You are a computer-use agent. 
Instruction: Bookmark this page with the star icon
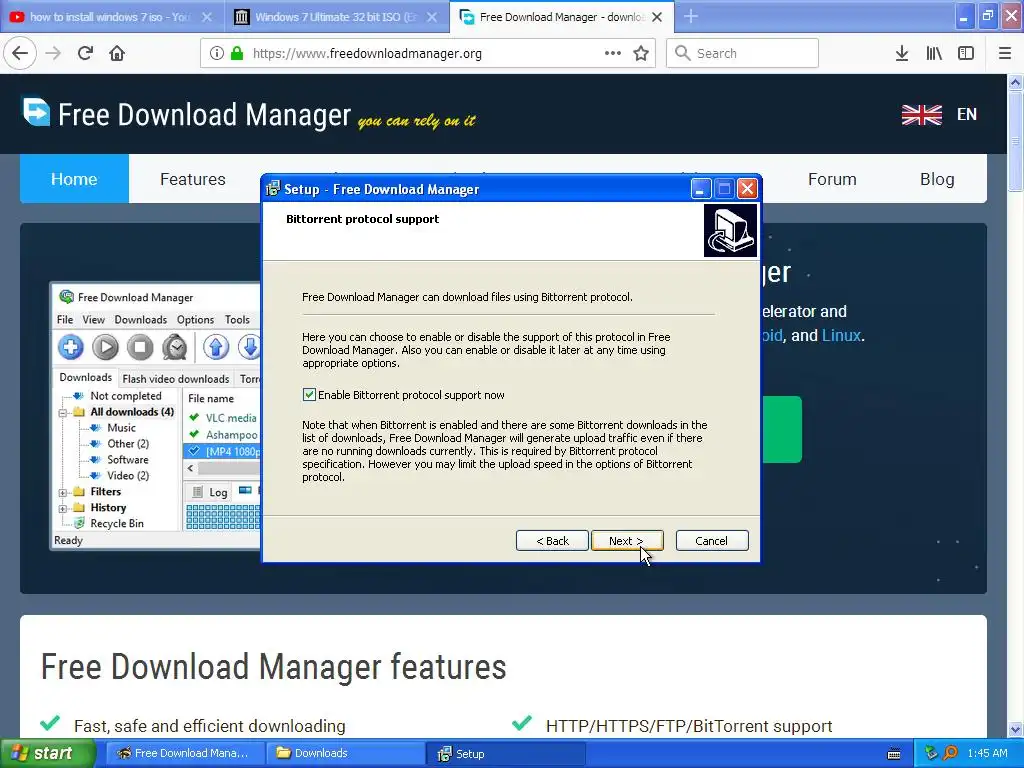pos(641,53)
